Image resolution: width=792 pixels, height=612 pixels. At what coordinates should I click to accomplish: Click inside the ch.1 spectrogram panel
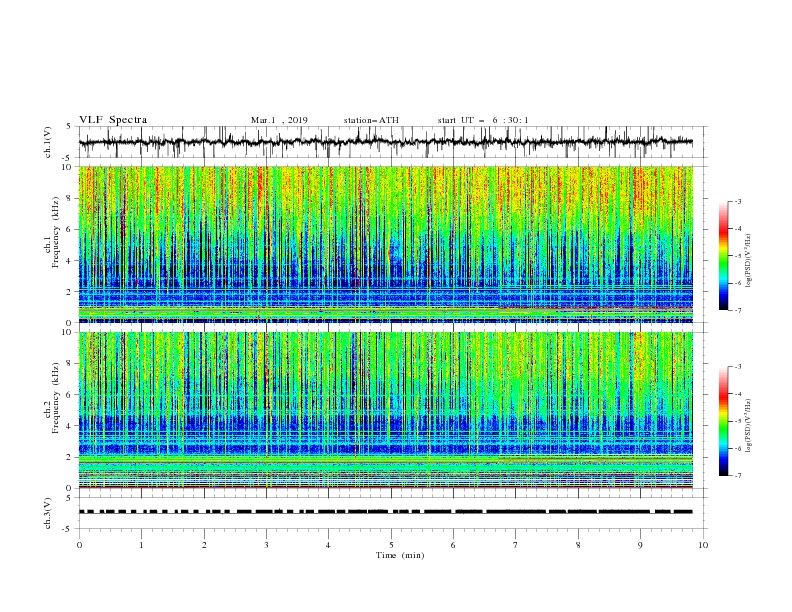[x=386, y=244]
